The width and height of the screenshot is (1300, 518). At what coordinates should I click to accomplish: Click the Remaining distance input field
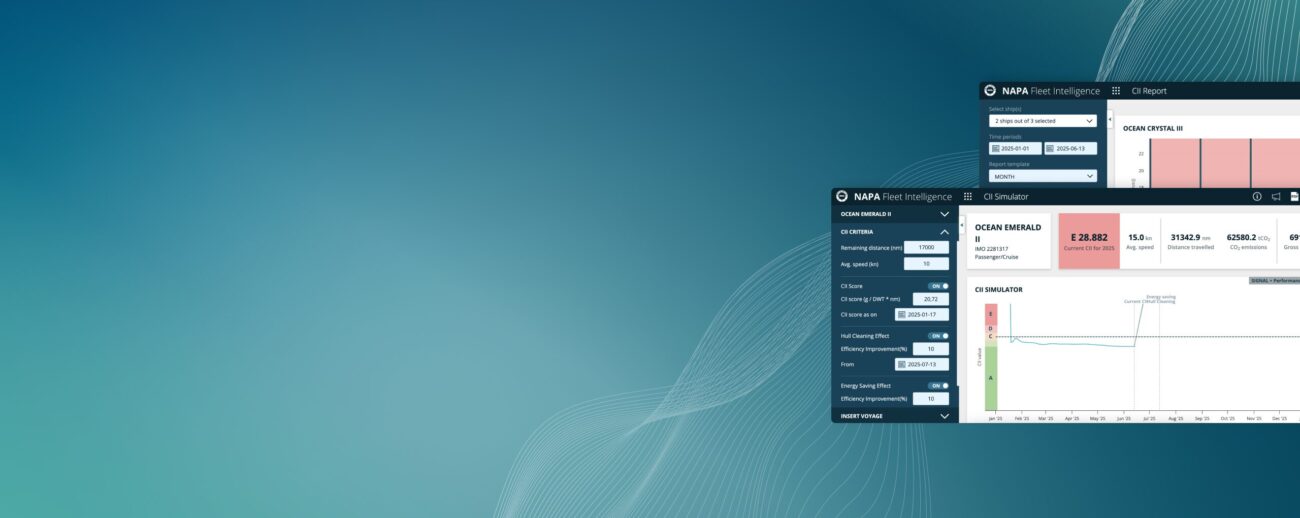click(x=926, y=247)
